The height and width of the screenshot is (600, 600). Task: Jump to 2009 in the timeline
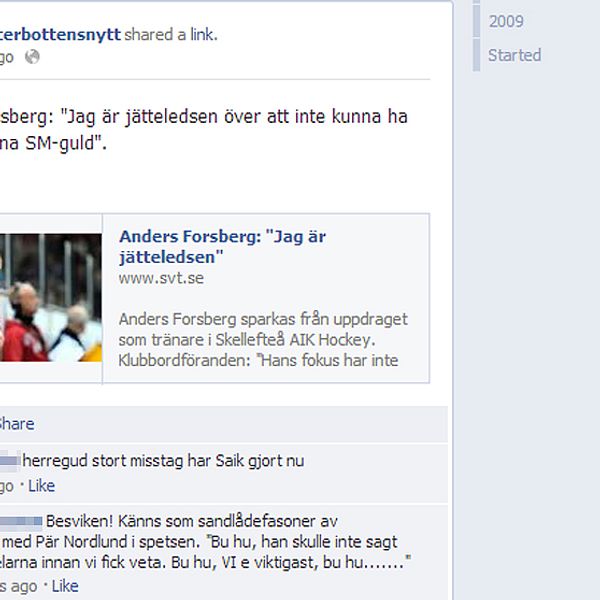[x=506, y=21]
